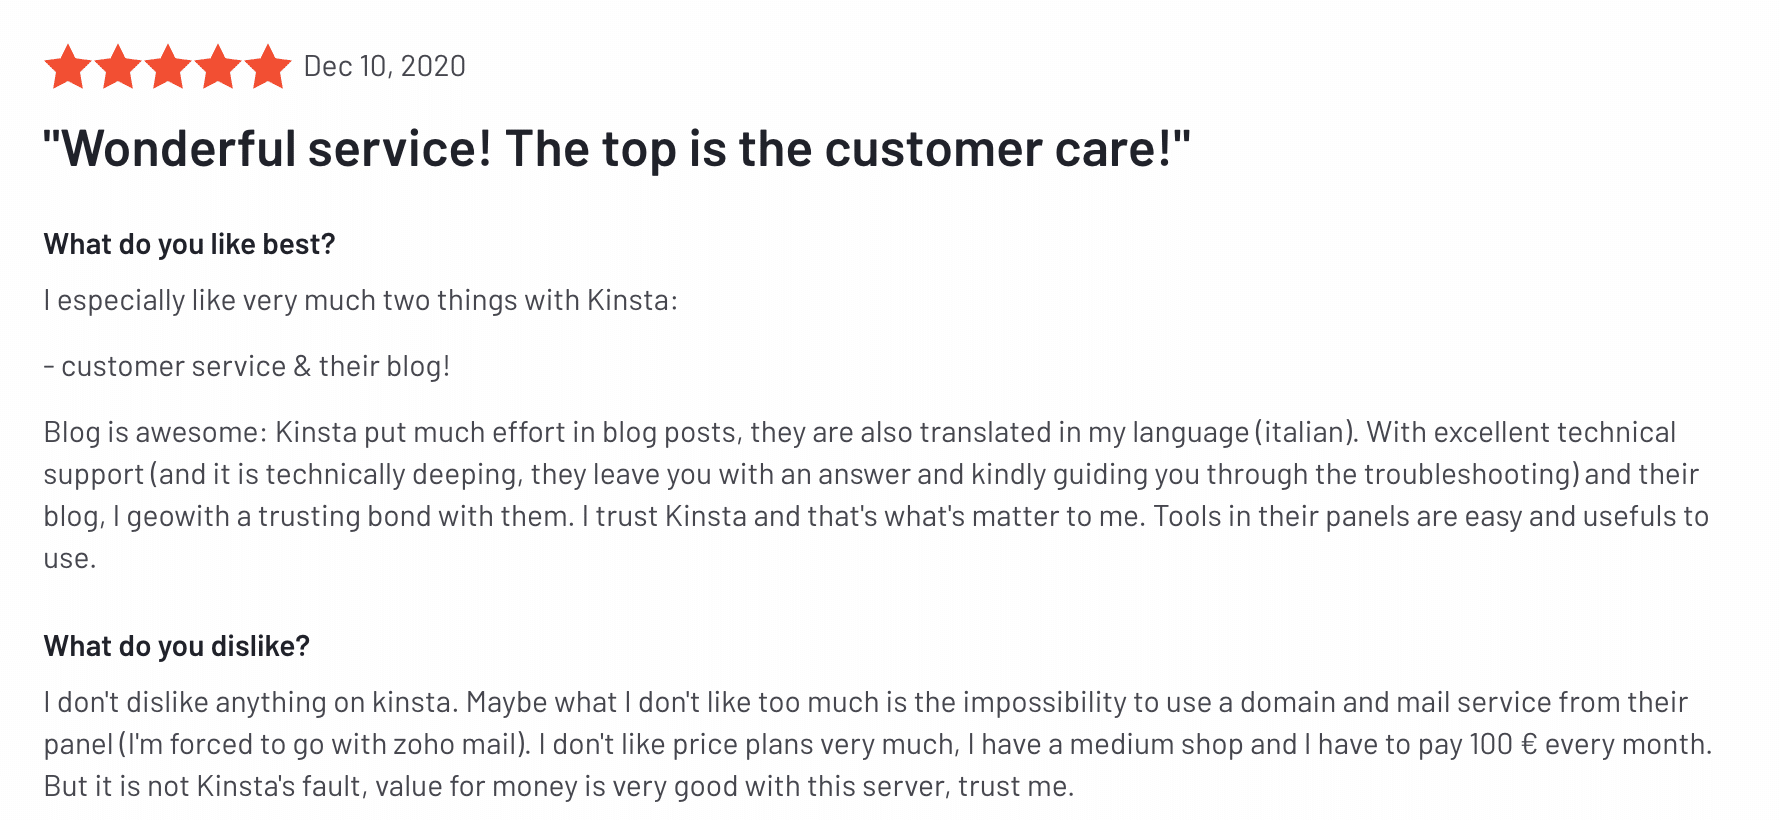Click the trailing word "use." ending the first answer

click(x=69, y=559)
